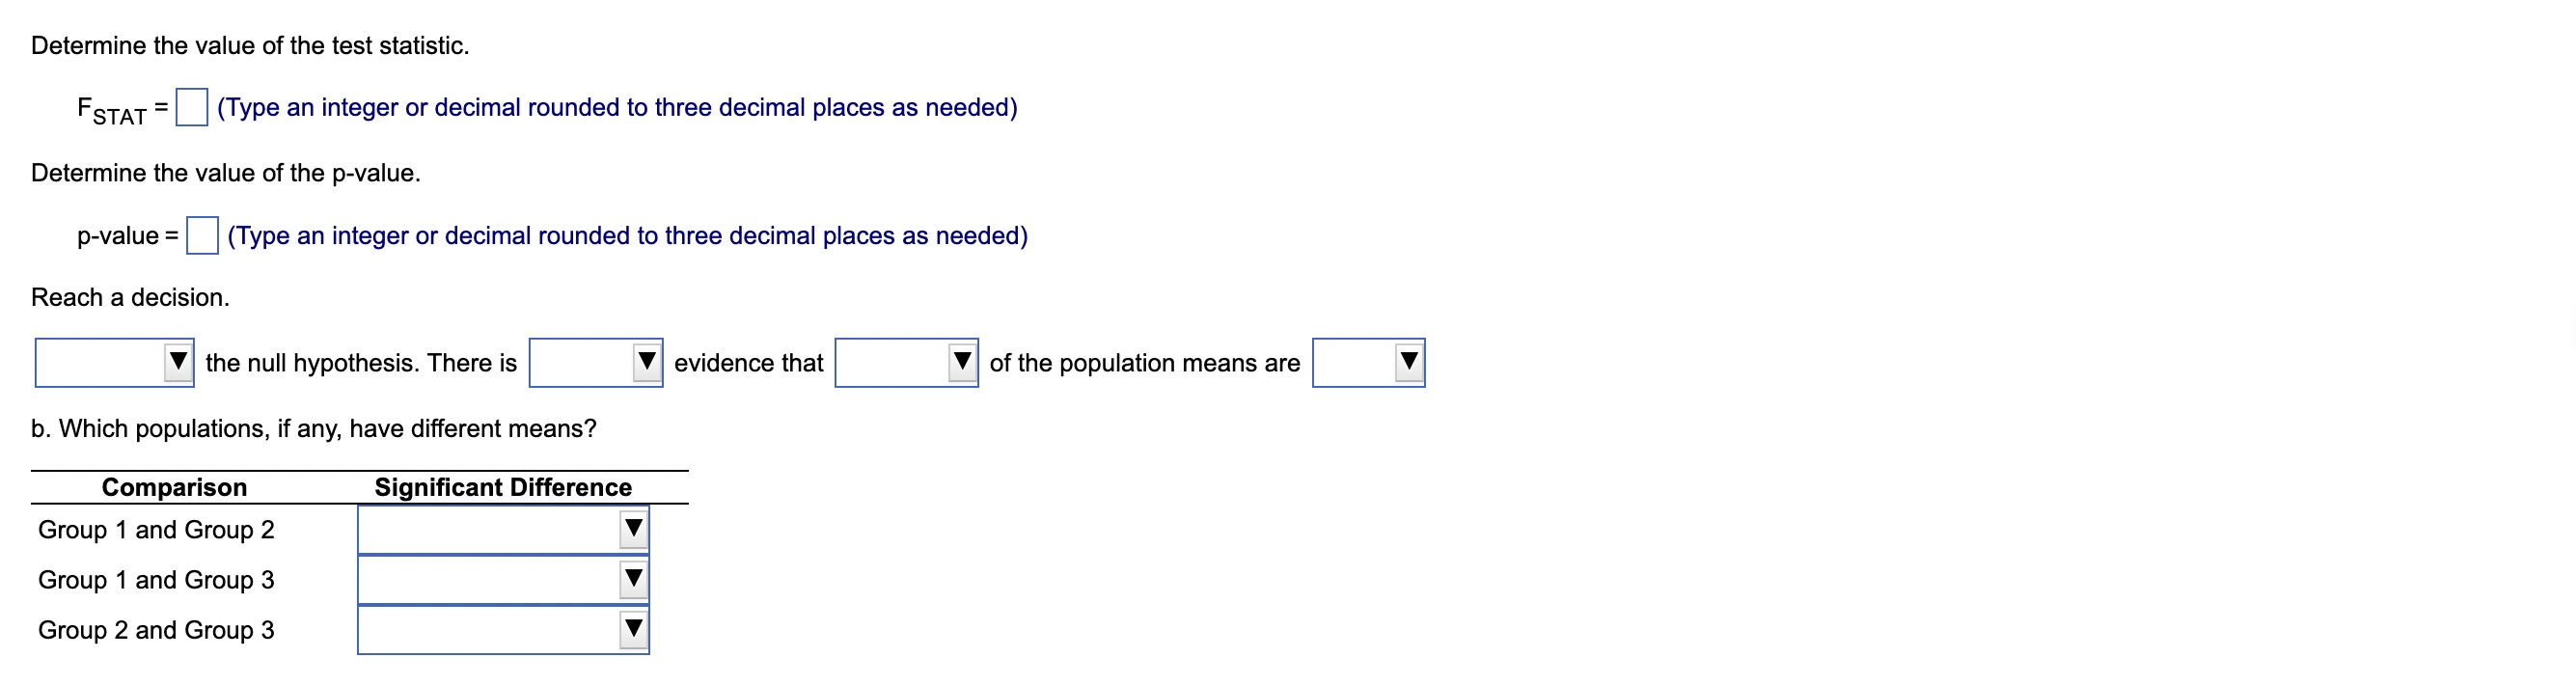Select the 'Significant Difference' column header

click(502, 487)
